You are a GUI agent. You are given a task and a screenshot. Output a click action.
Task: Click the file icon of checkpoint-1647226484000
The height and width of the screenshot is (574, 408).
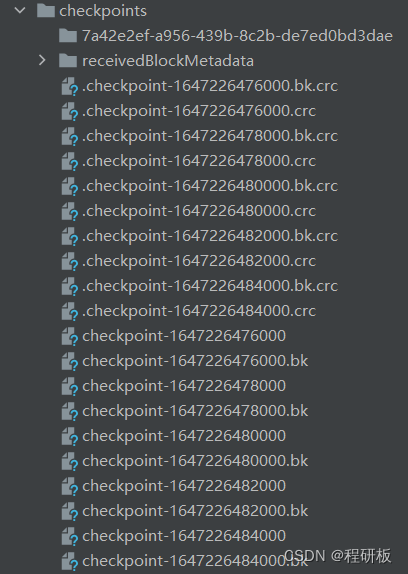click(70, 536)
